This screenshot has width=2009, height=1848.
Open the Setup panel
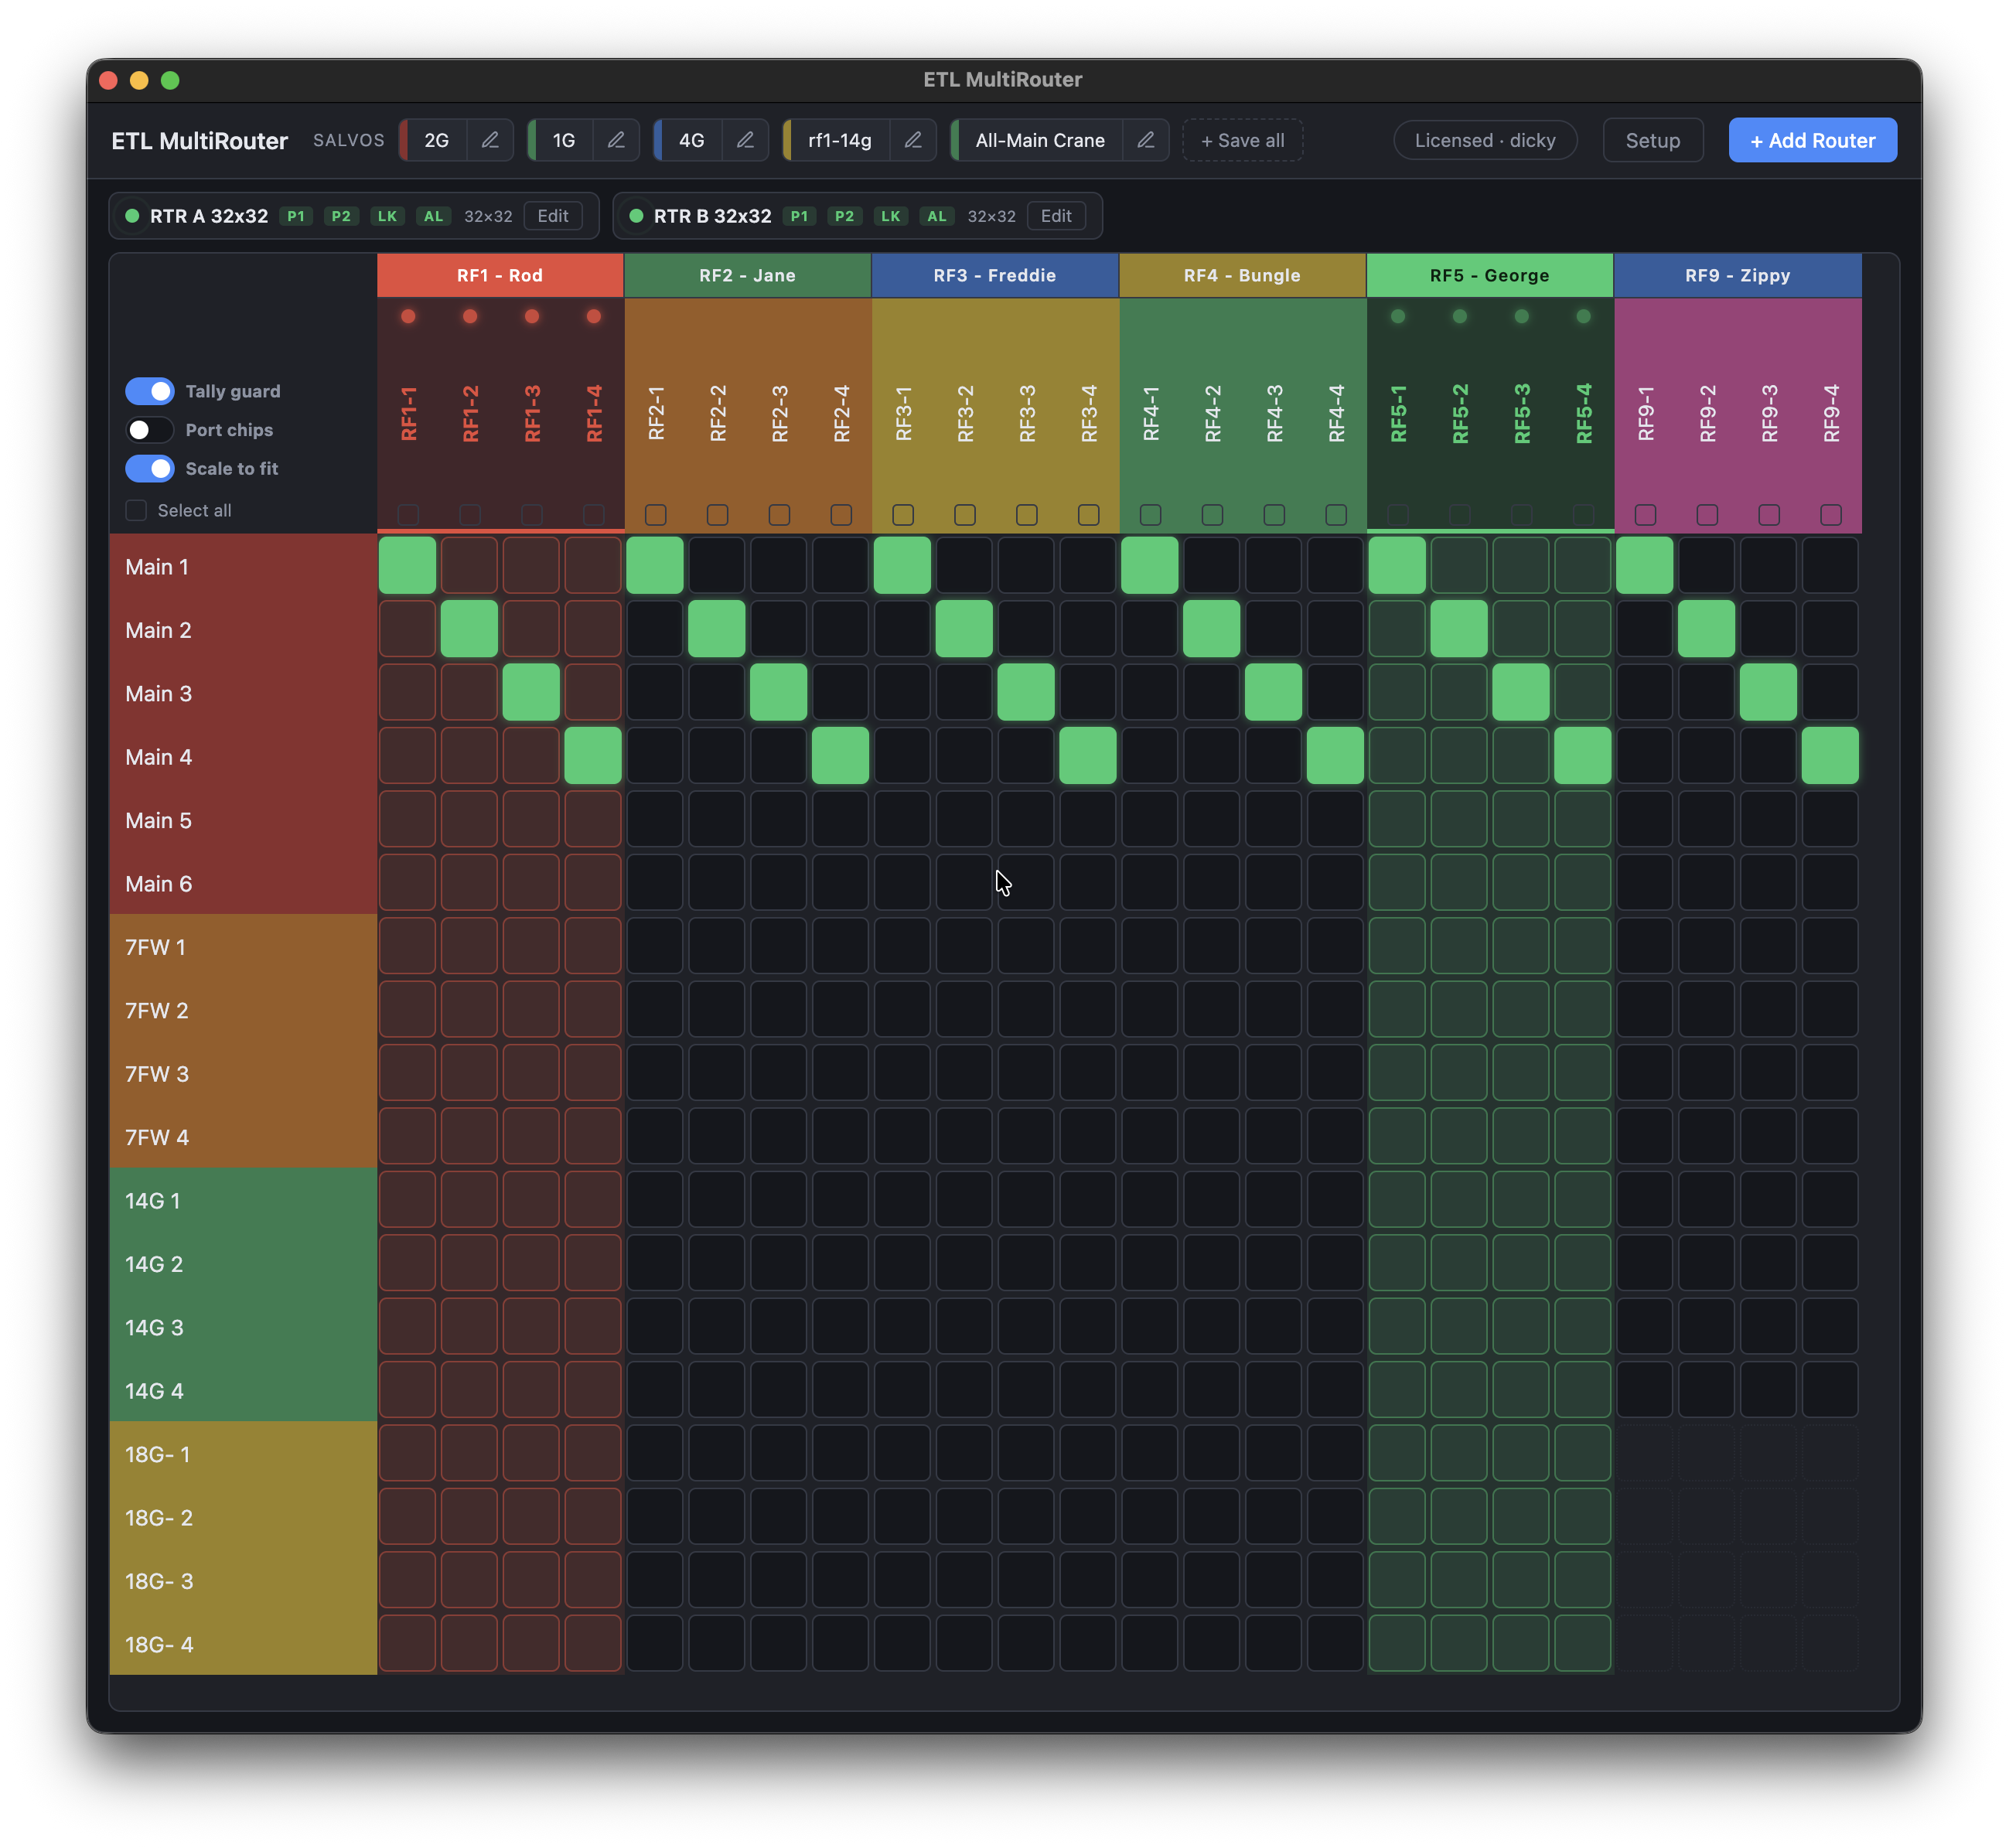(1653, 141)
